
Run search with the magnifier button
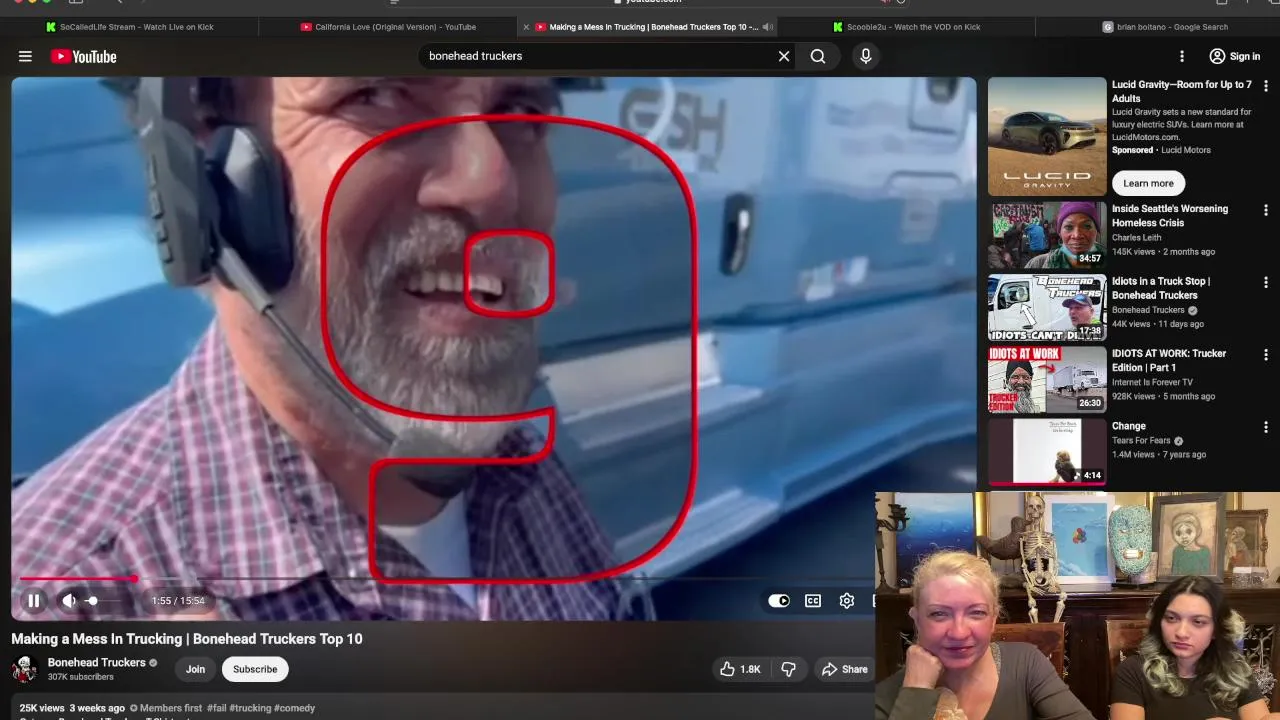[818, 56]
